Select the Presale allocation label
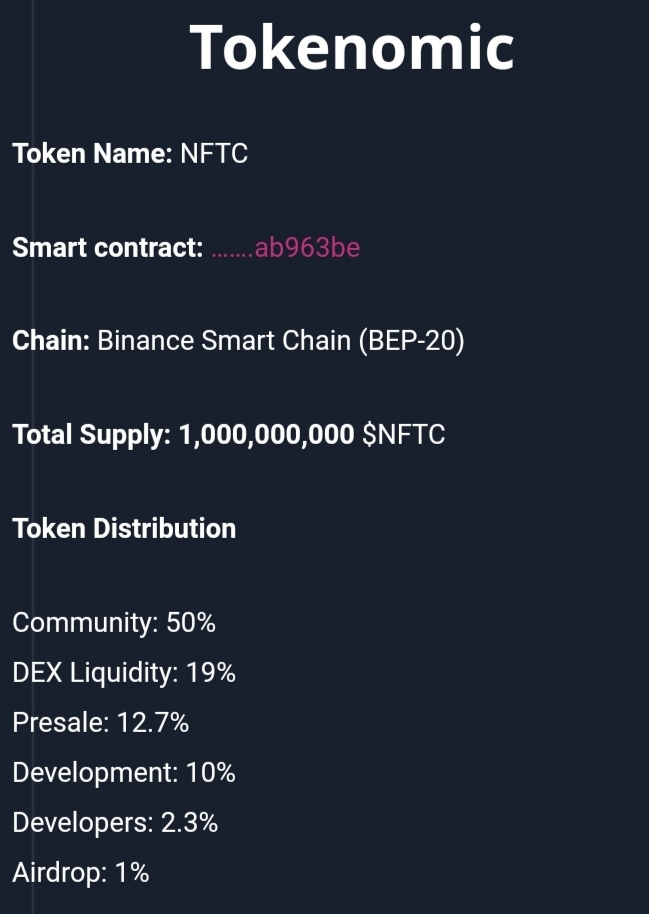The height and width of the screenshot is (914, 649). [x=60, y=723]
